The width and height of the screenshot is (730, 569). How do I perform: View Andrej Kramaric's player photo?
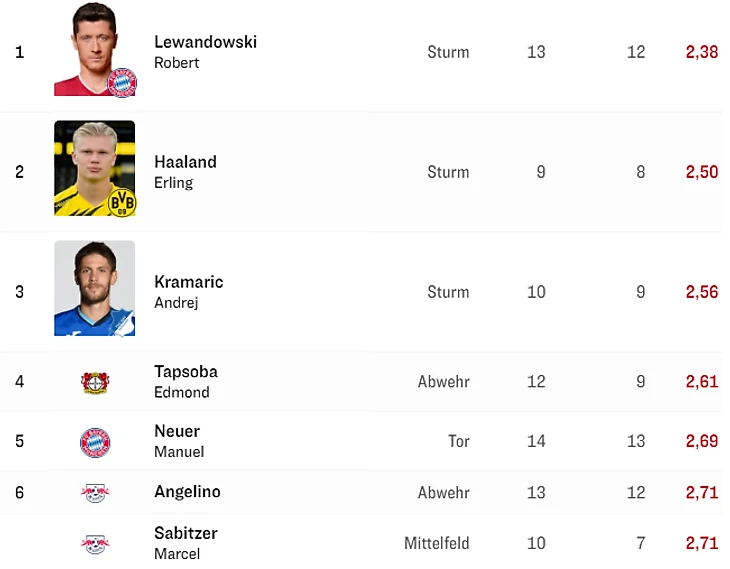click(94, 287)
